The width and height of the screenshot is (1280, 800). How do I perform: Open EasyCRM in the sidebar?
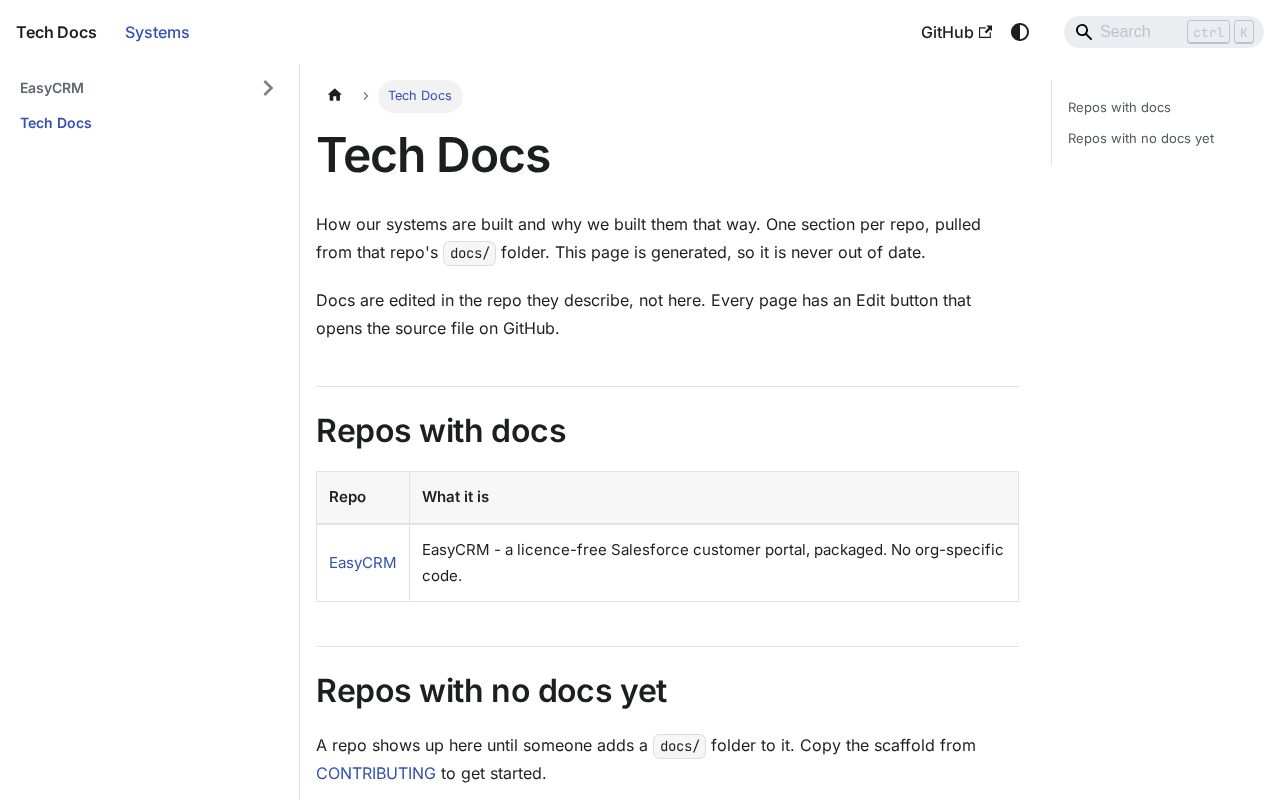(x=52, y=88)
